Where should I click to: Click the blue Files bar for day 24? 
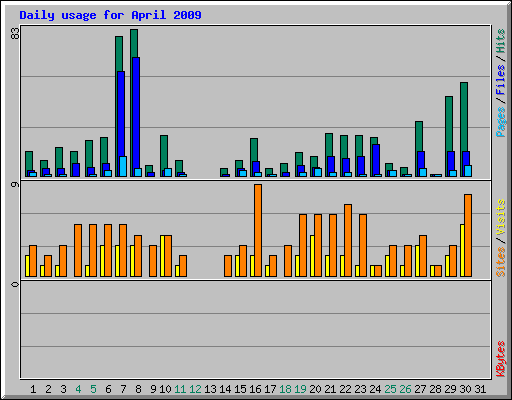pyautogui.click(x=376, y=159)
